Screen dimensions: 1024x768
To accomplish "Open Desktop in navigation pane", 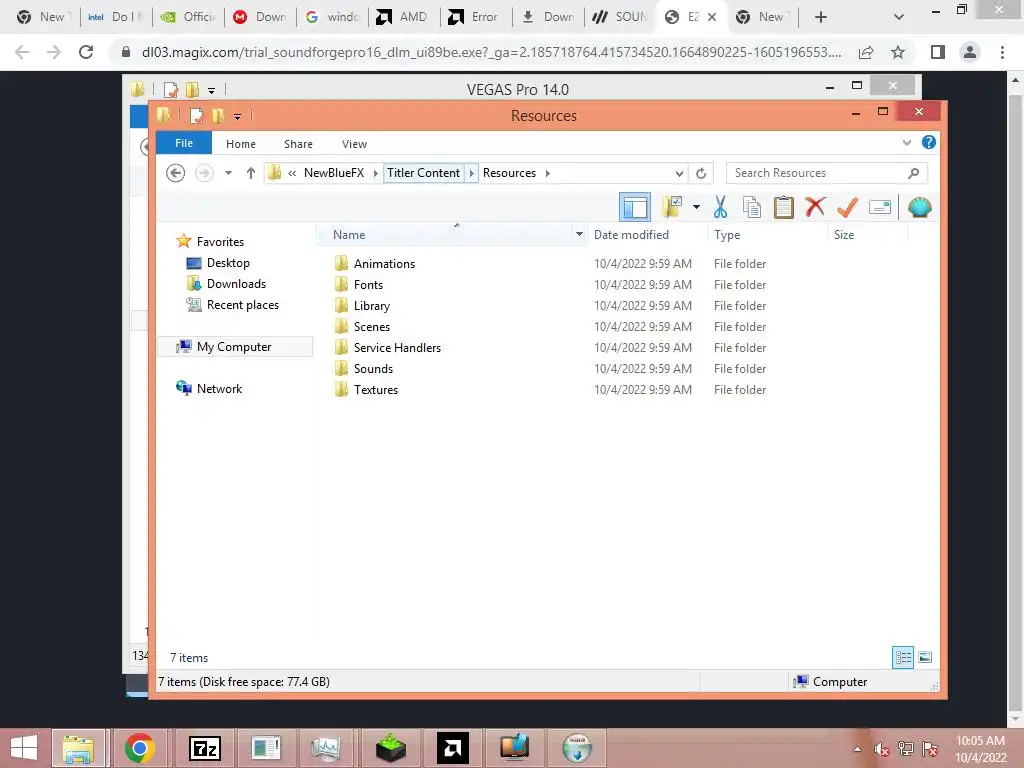I will (x=228, y=263).
